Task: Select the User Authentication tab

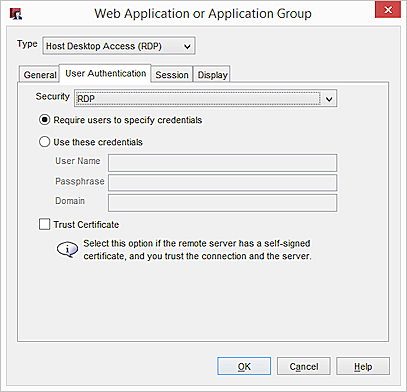Action: click(x=105, y=73)
